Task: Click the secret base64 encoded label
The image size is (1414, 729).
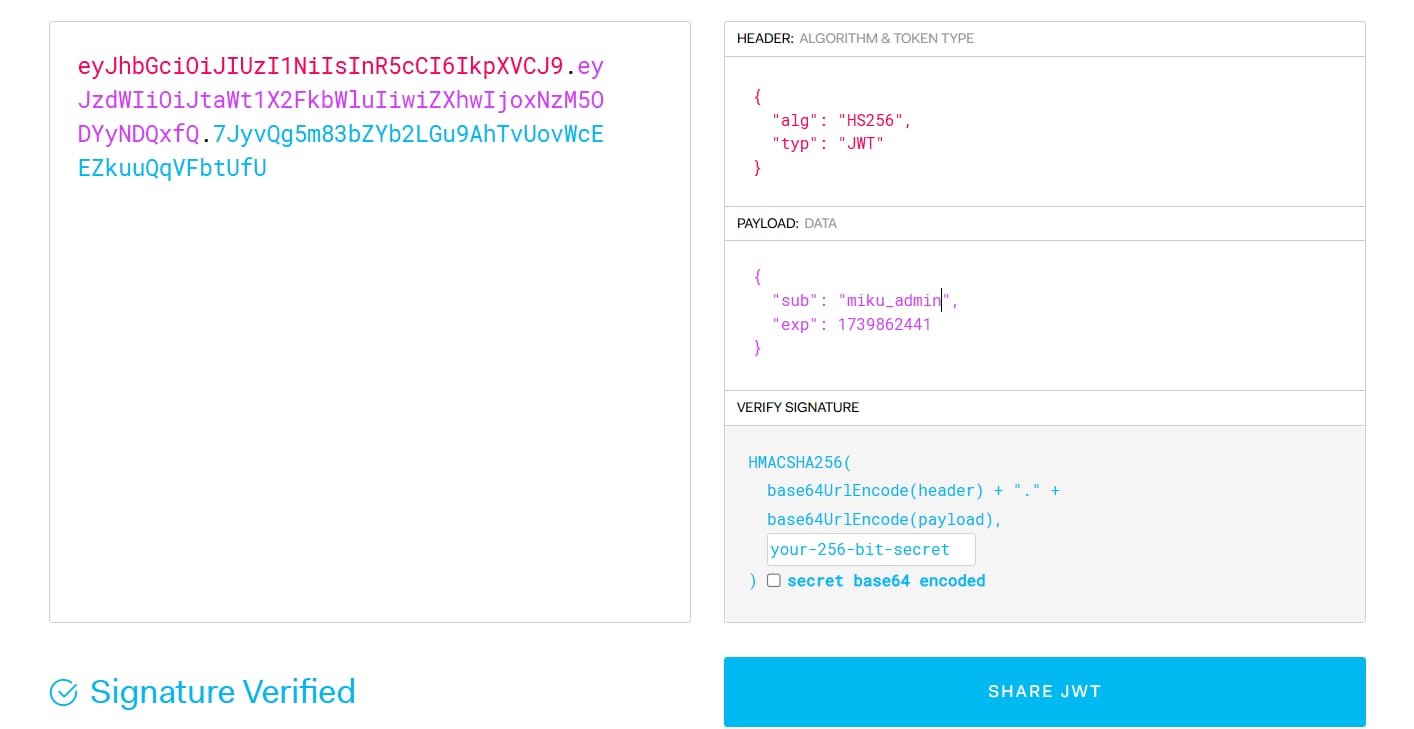Action: point(886,580)
